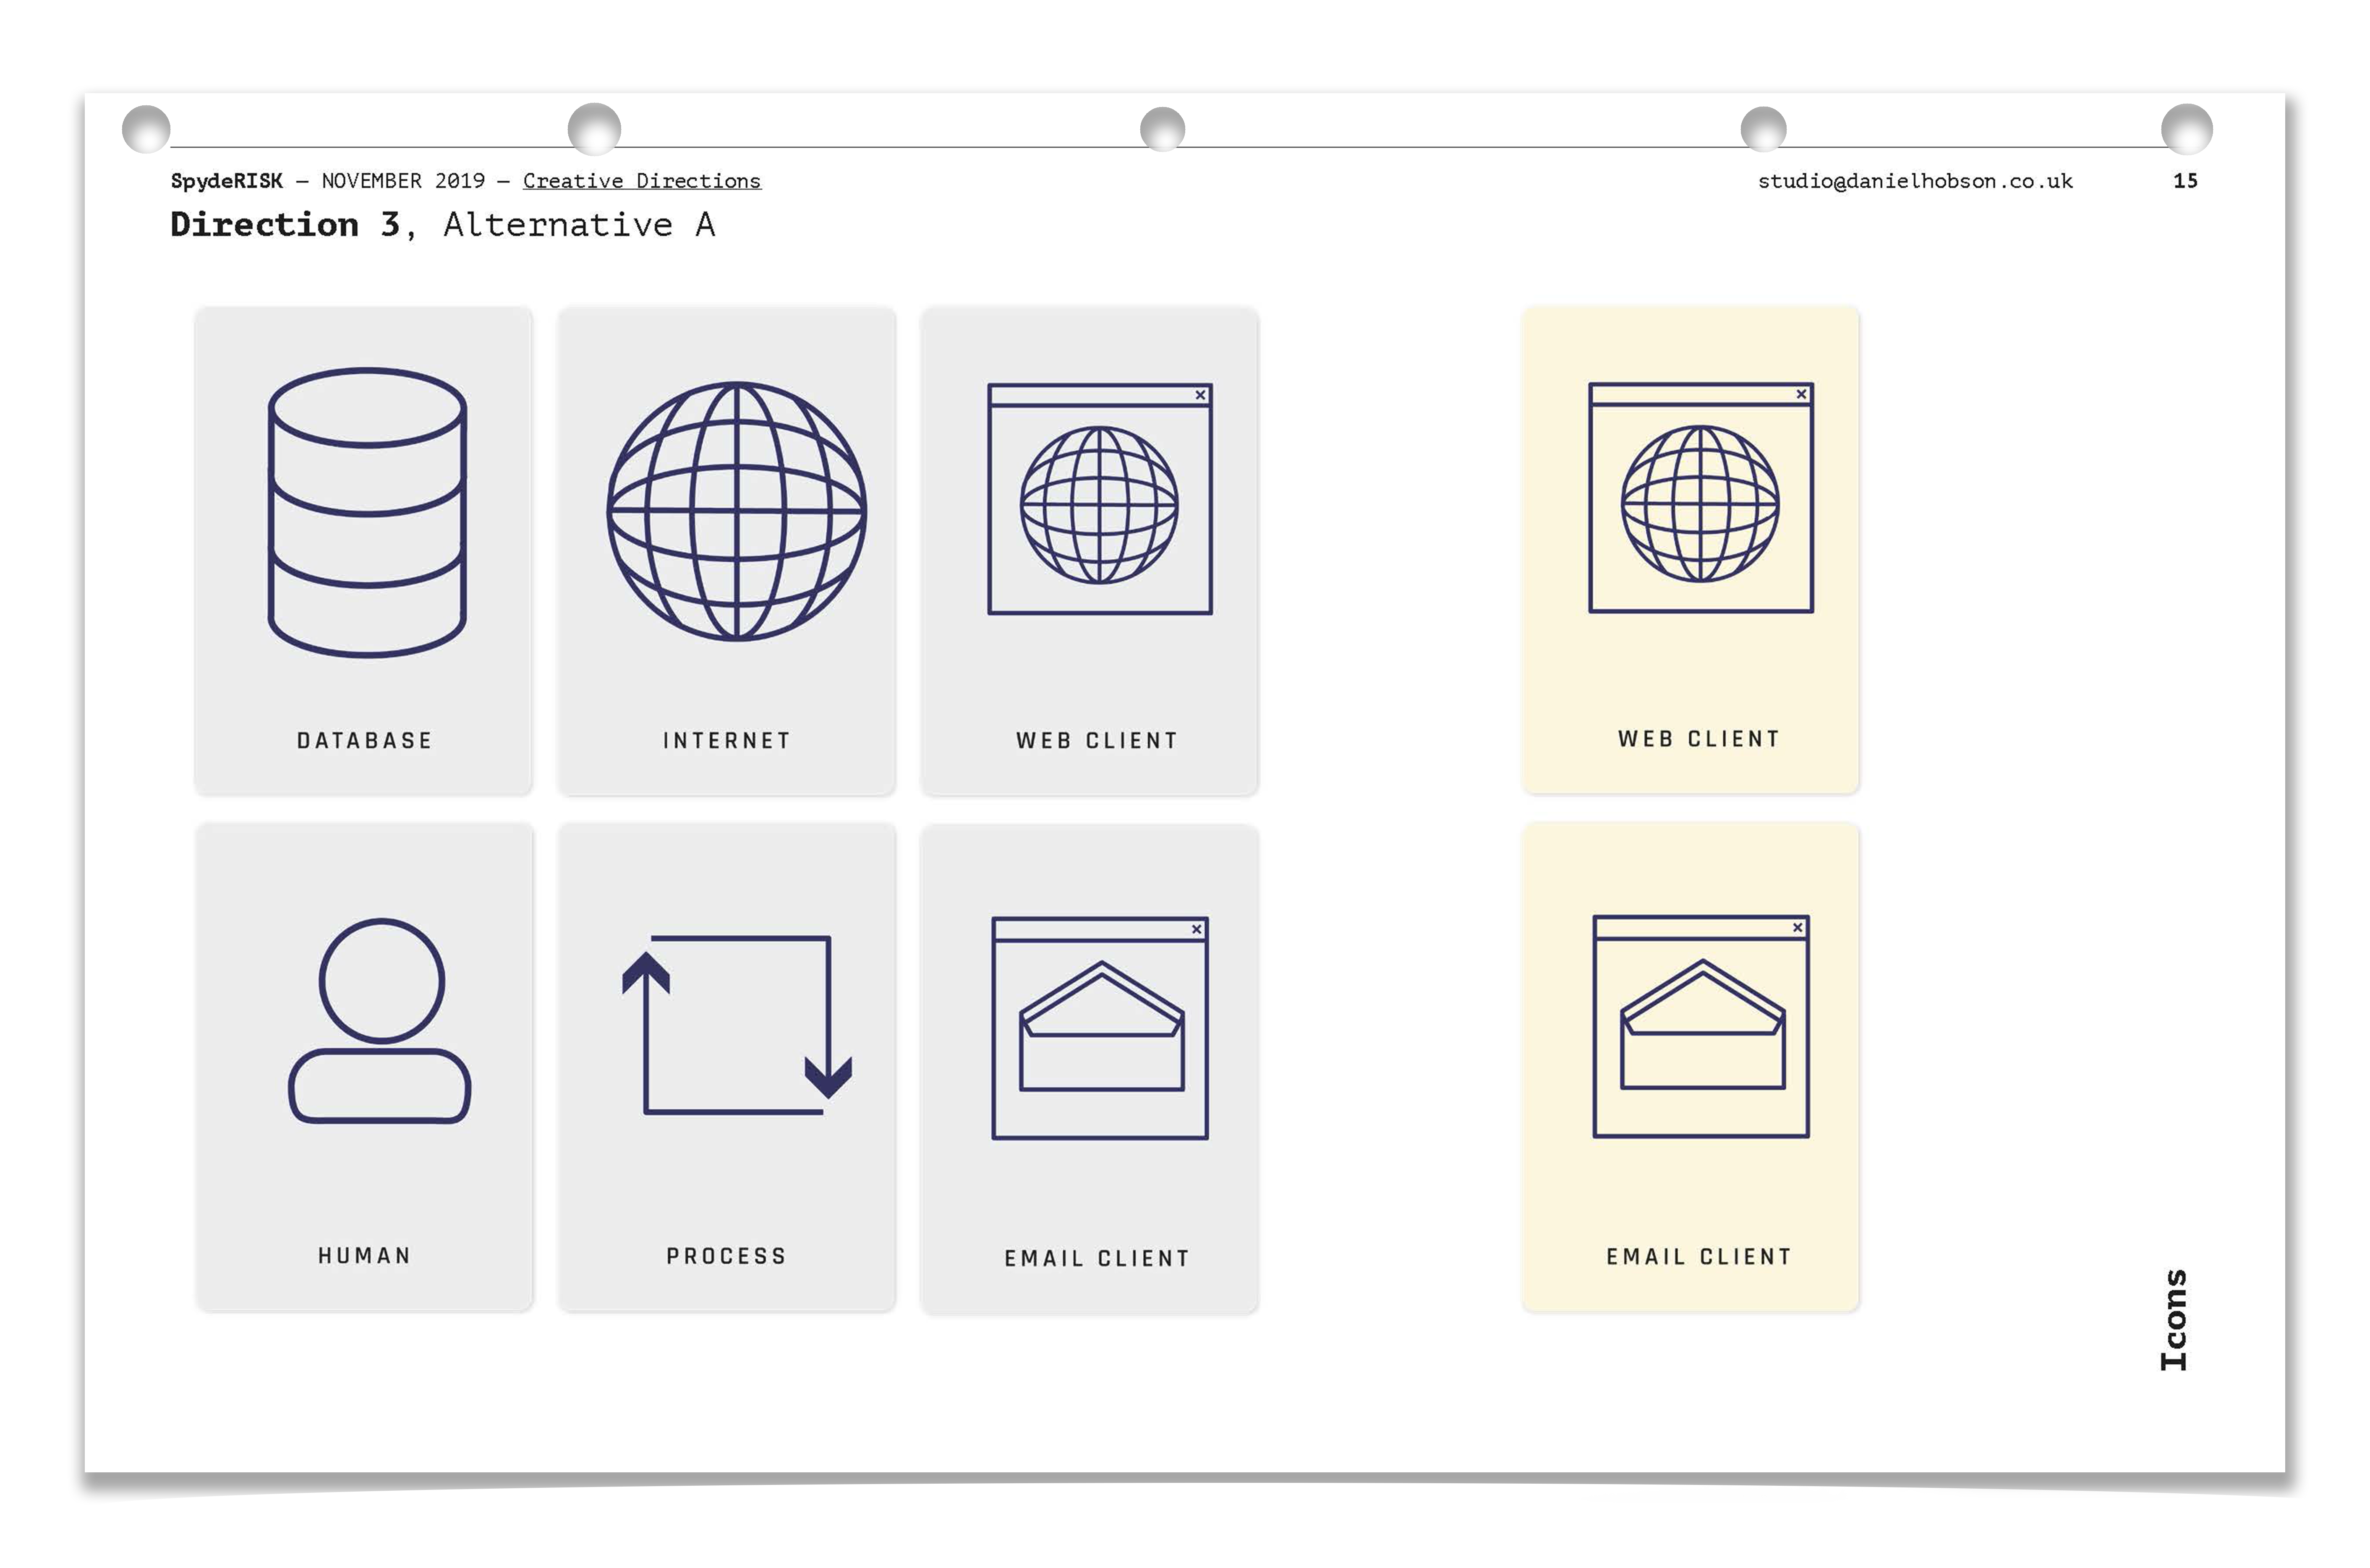
Task: Click the Direction 3, Alternative A heading
Action: pos(443,225)
